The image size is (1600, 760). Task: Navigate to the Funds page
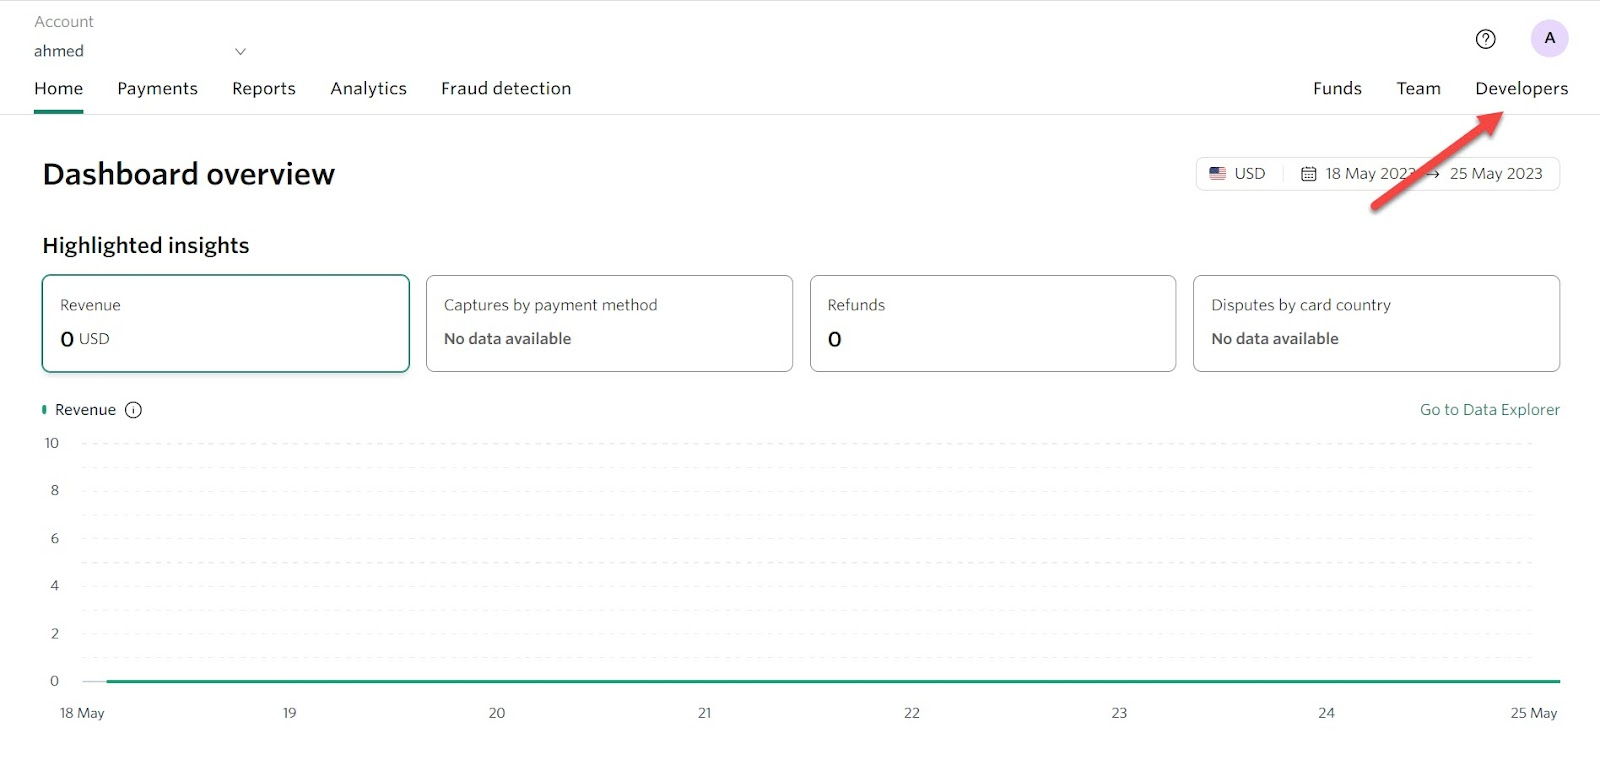click(x=1337, y=89)
